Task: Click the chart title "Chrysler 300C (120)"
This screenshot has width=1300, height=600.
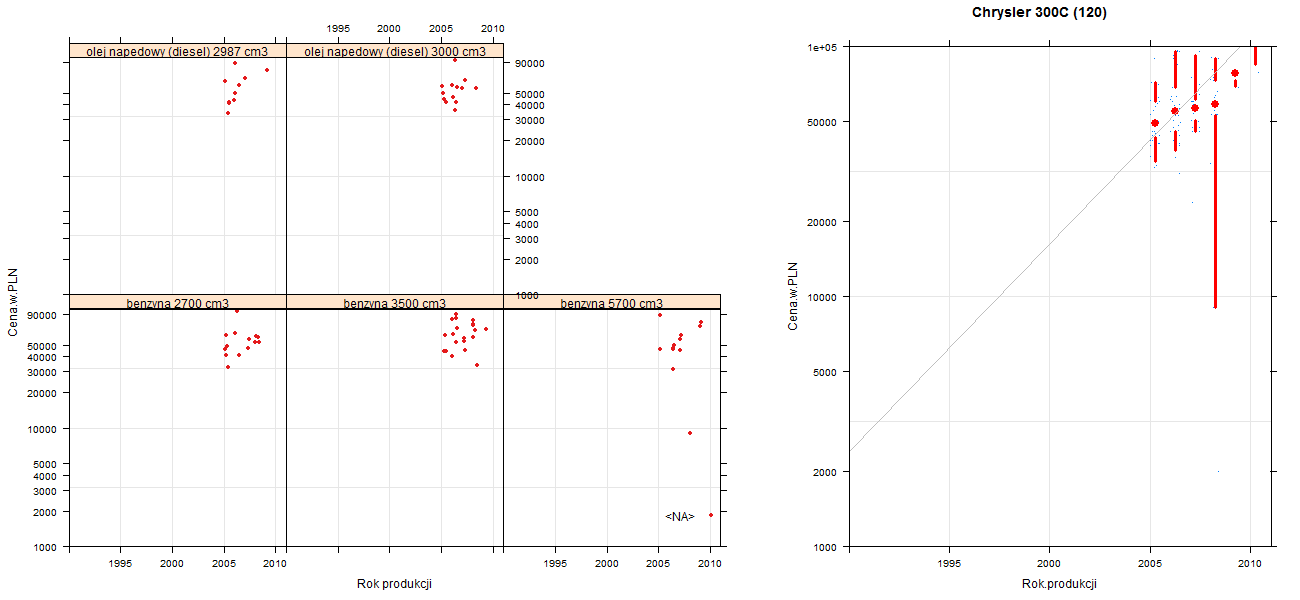Action: 1039,13
